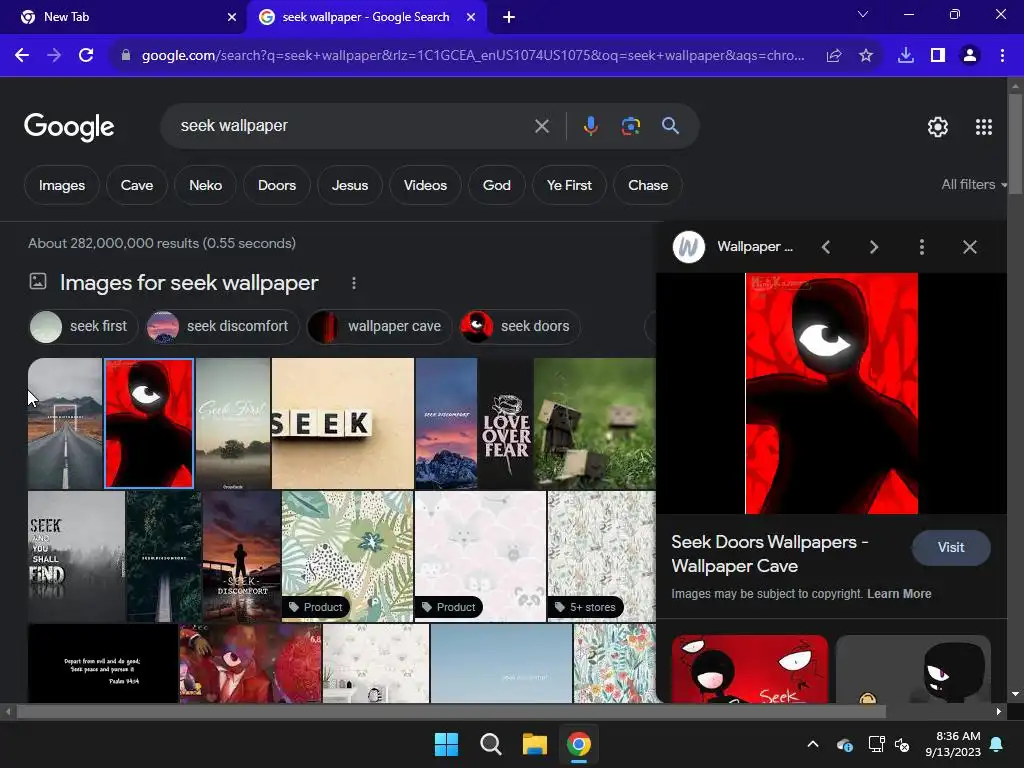The height and width of the screenshot is (768, 1024).
Task: Choose the seek first suggestion chip
Action: coord(84,327)
